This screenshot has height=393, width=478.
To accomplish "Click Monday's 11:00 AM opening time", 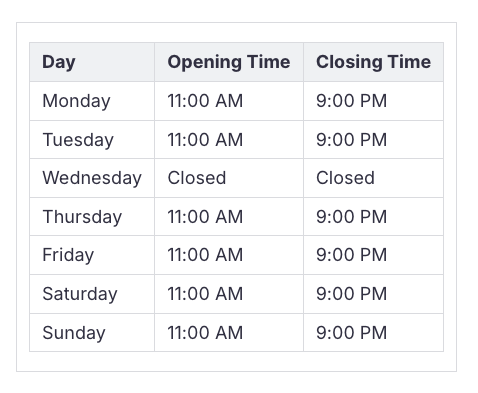I will pyautogui.click(x=205, y=101).
